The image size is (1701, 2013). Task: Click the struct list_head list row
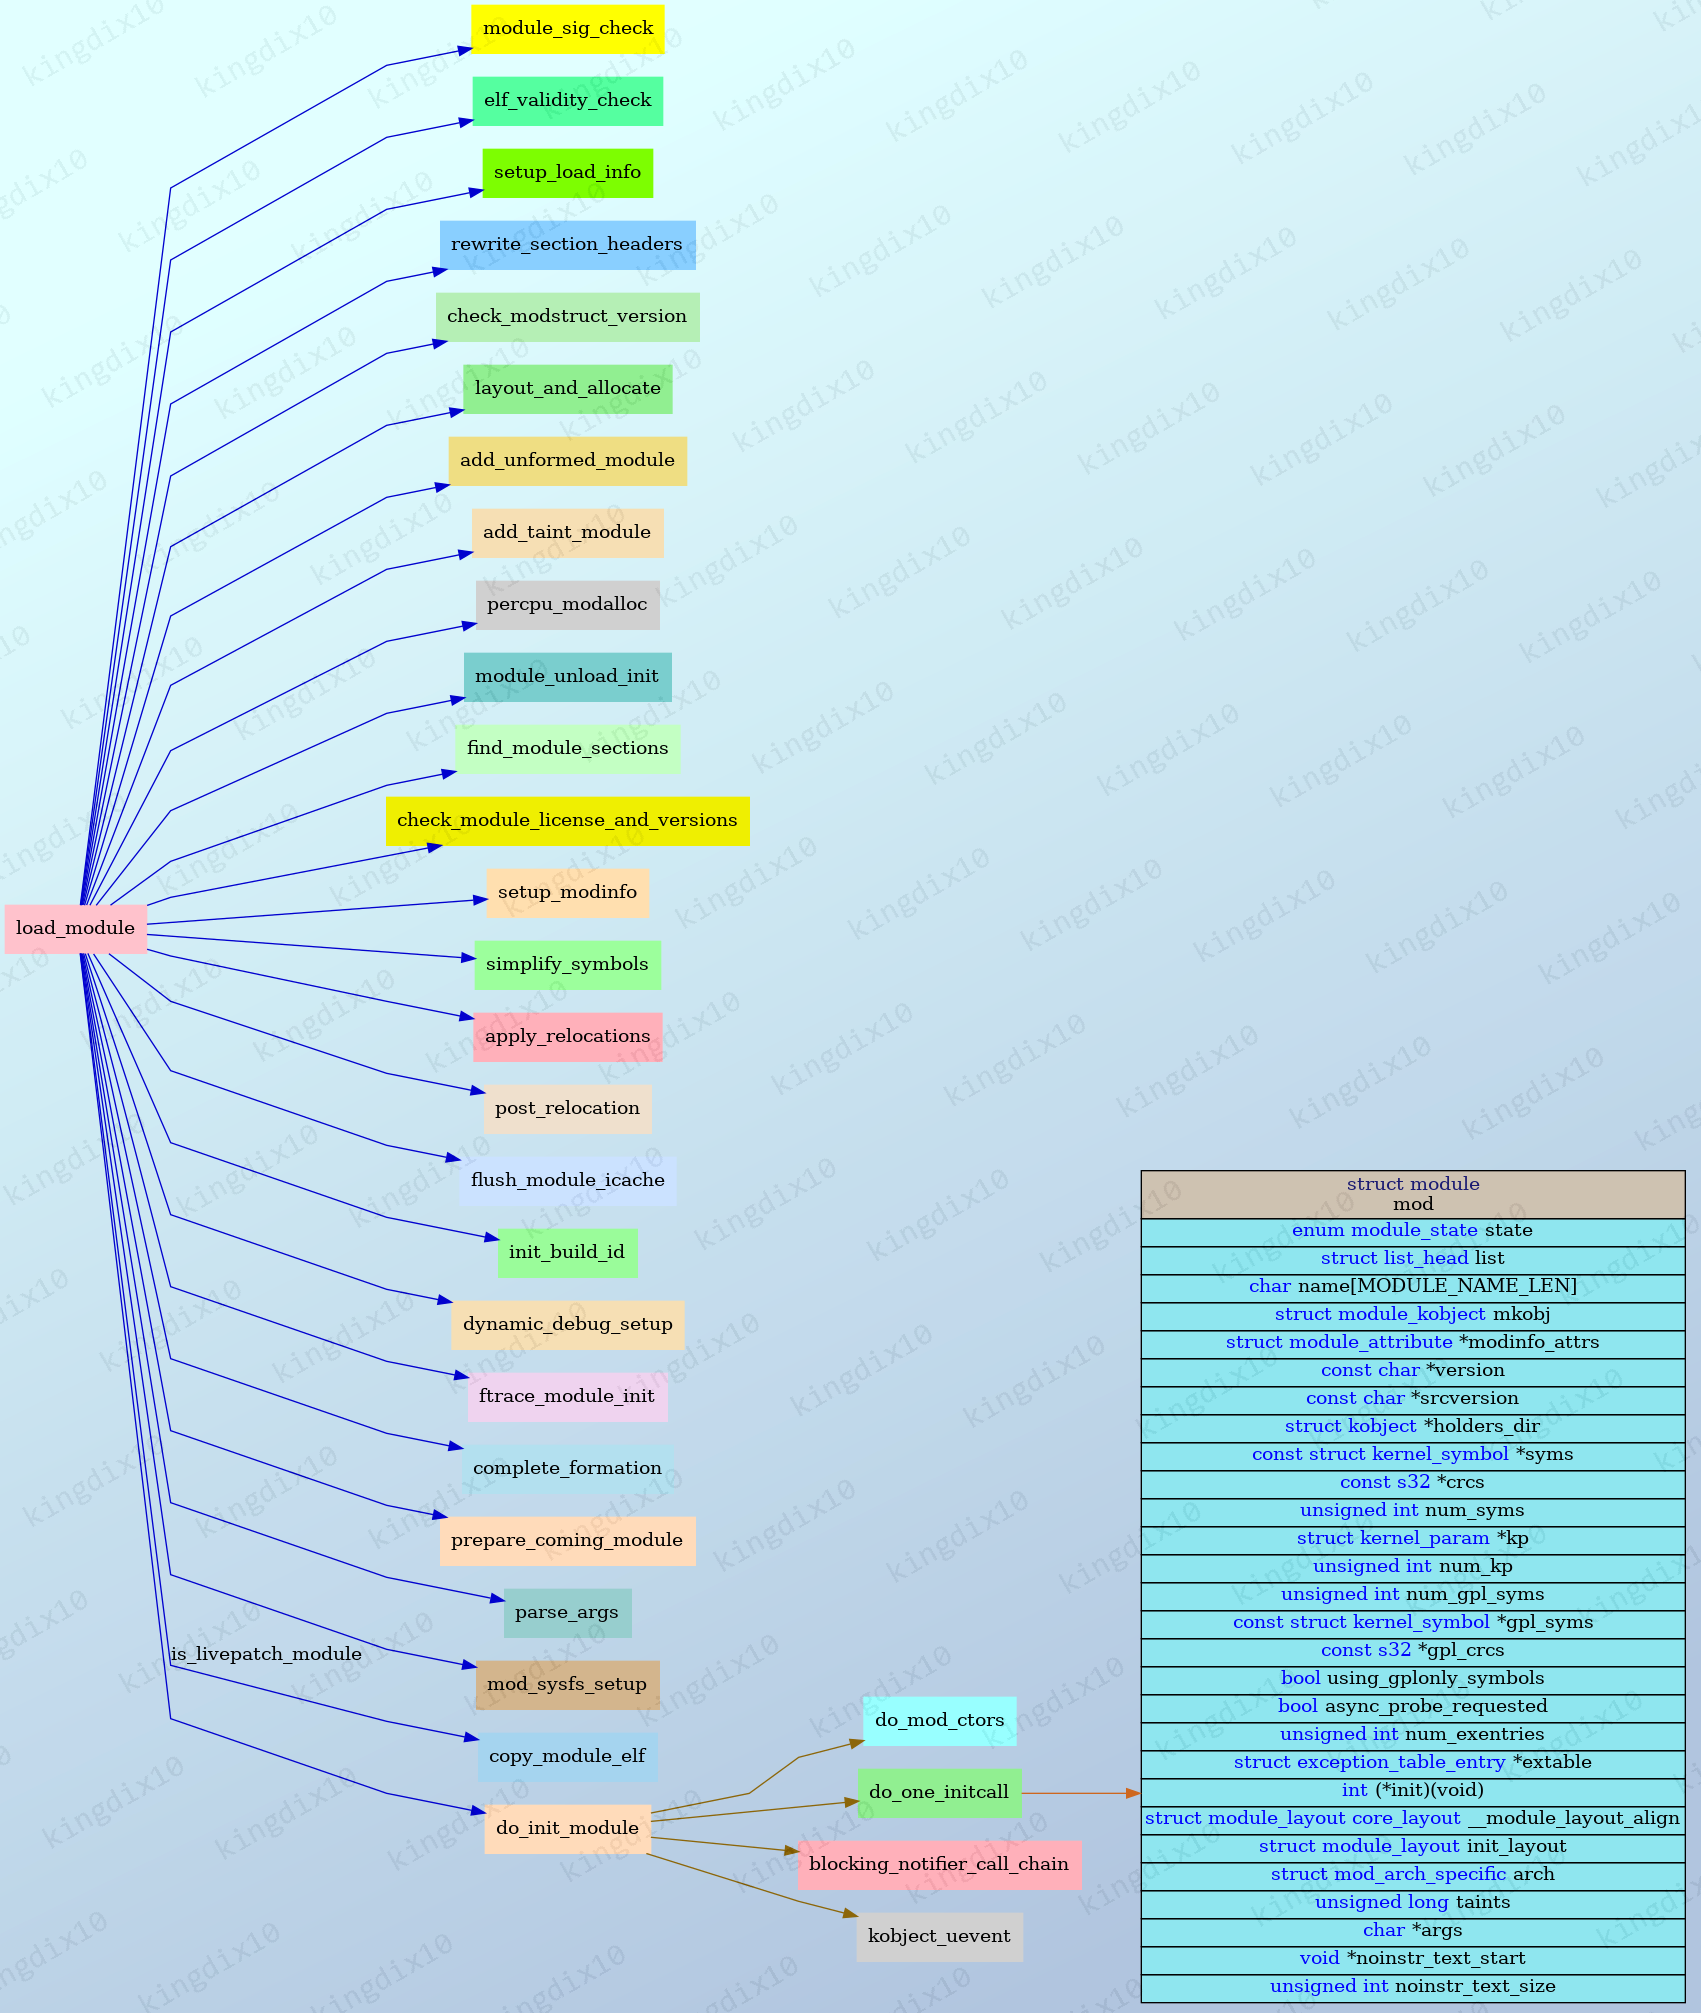click(1413, 1259)
